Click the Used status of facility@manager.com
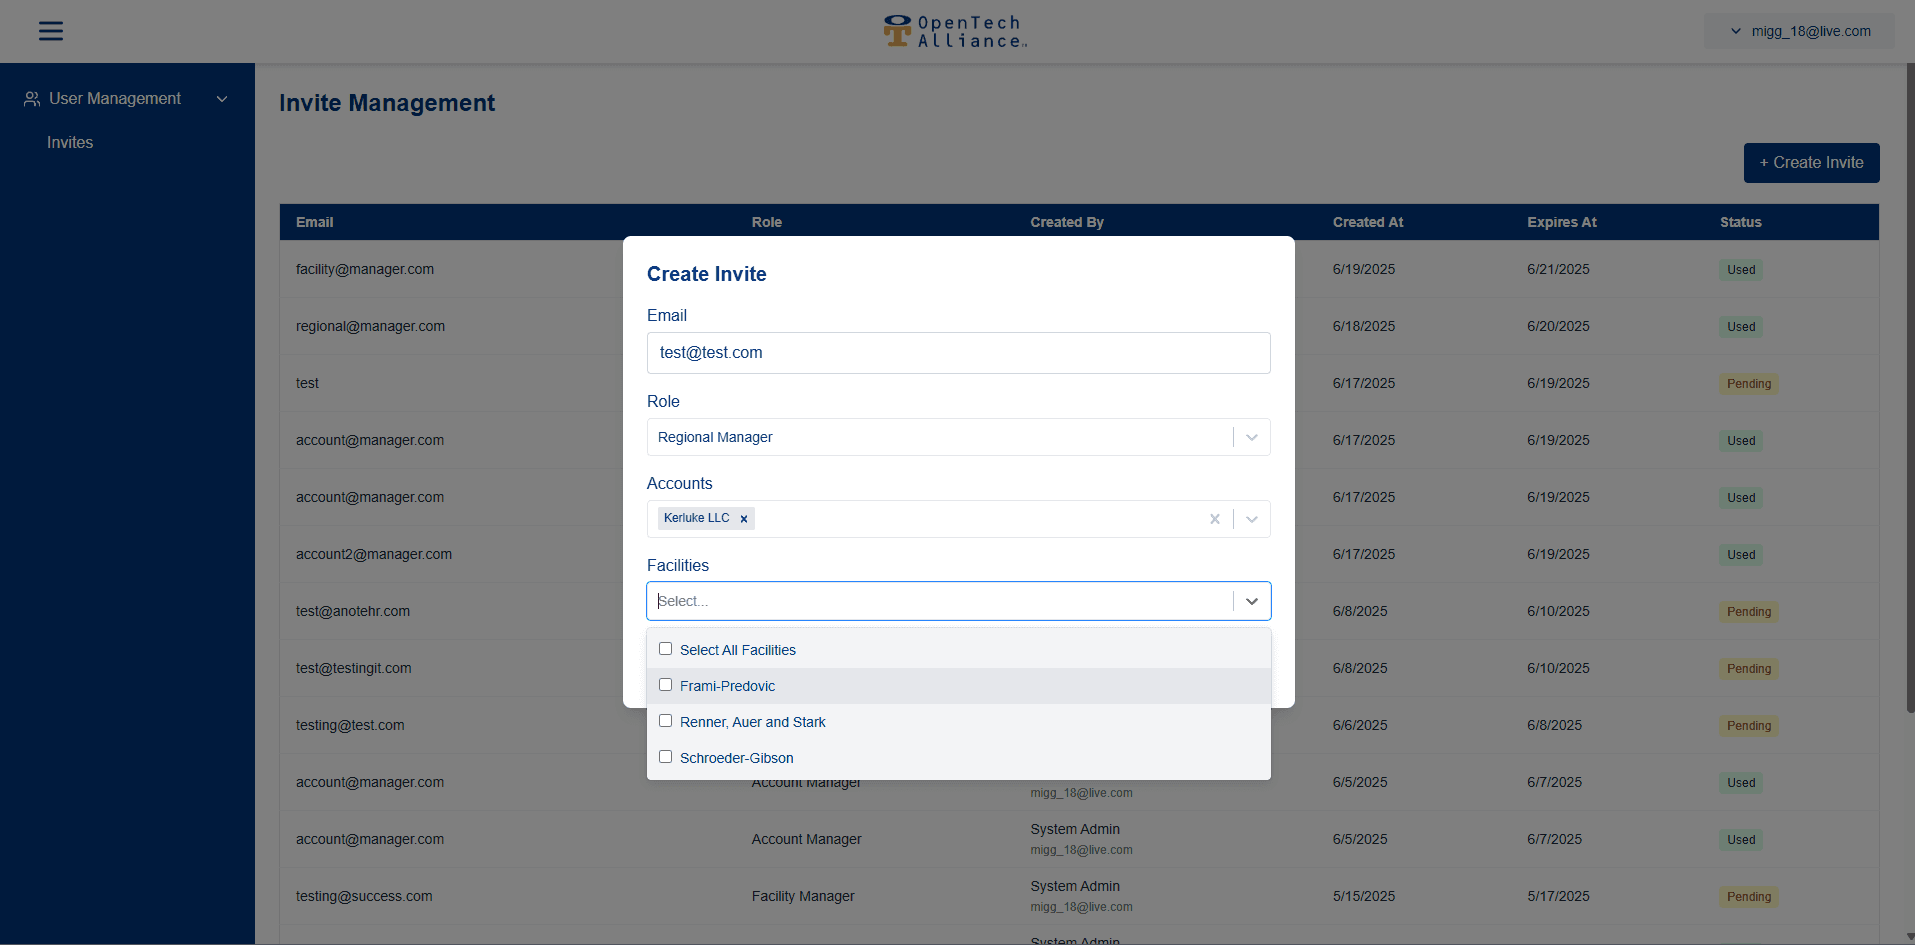The image size is (1915, 945). (x=1741, y=270)
